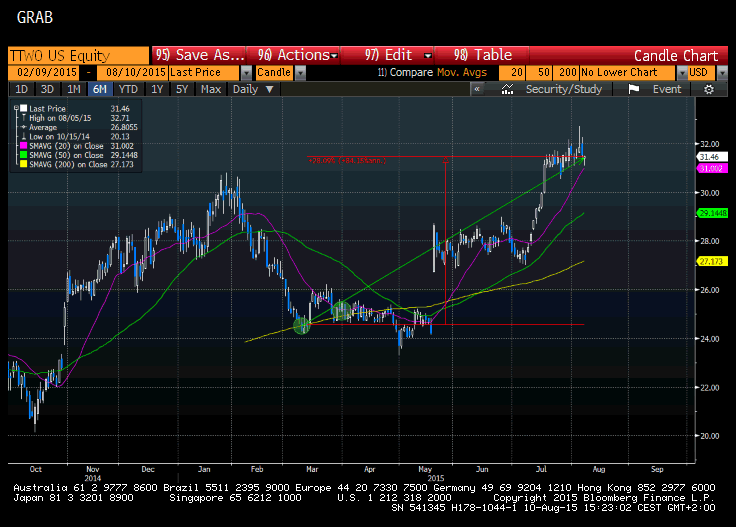Select the YTD range tab
The width and height of the screenshot is (736, 527).
tap(128, 89)
